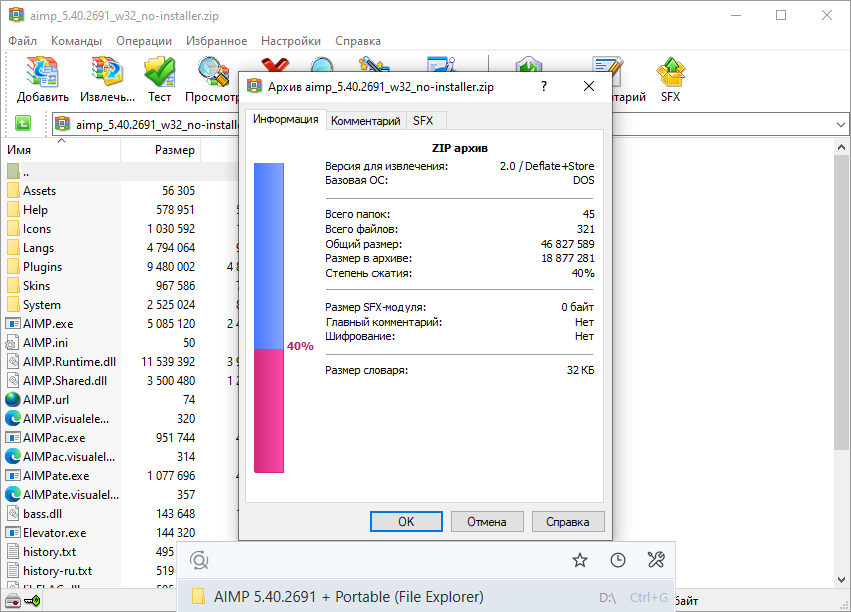Click the Добавить (Add) toolbar icon
851x612 pixels.
(42, 72)
